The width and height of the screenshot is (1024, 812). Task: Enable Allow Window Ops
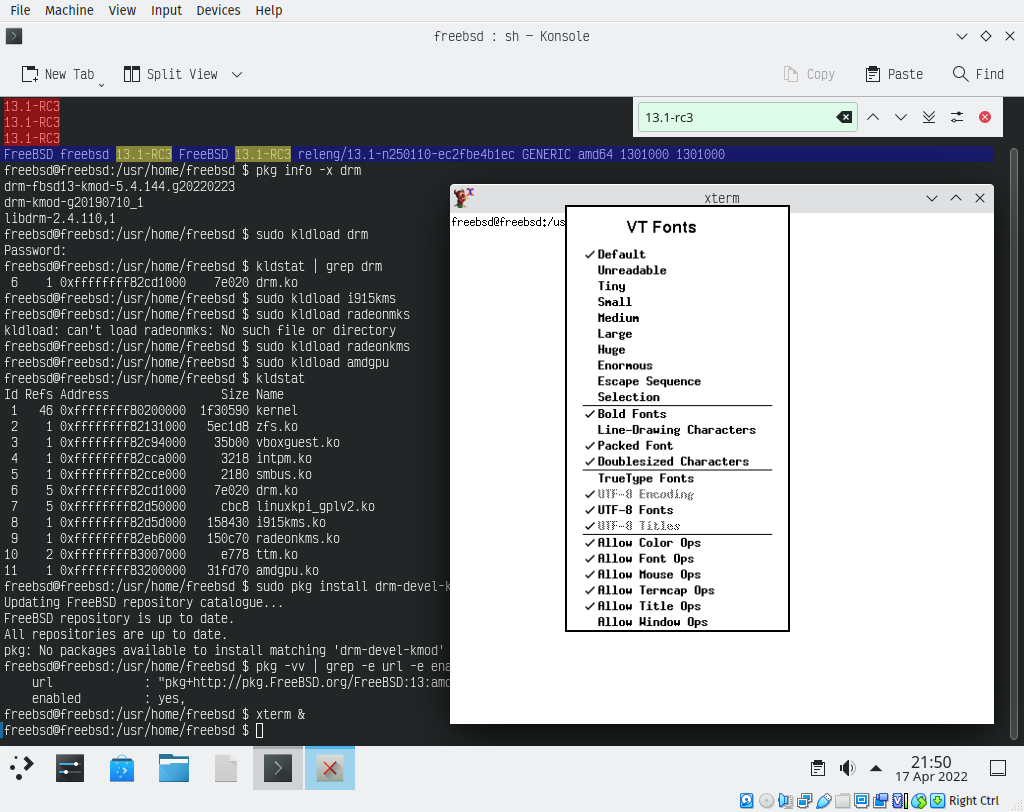pos(652,622)
